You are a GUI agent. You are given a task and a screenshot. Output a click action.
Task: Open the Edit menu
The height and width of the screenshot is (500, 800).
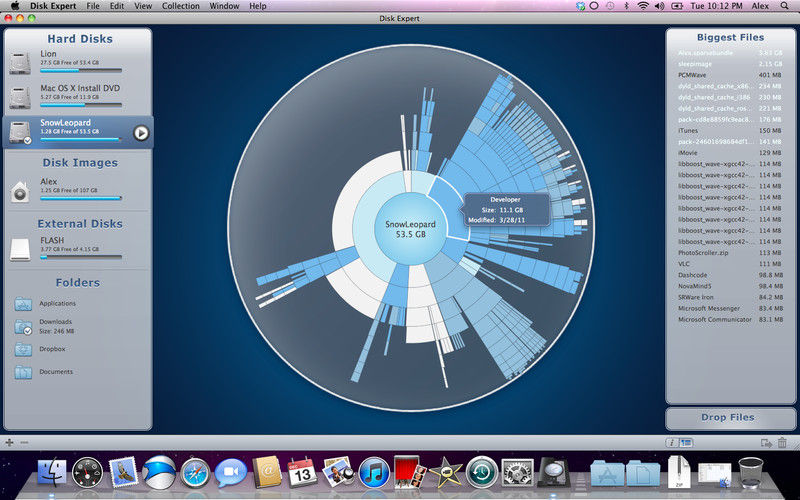tap(117, 6)
